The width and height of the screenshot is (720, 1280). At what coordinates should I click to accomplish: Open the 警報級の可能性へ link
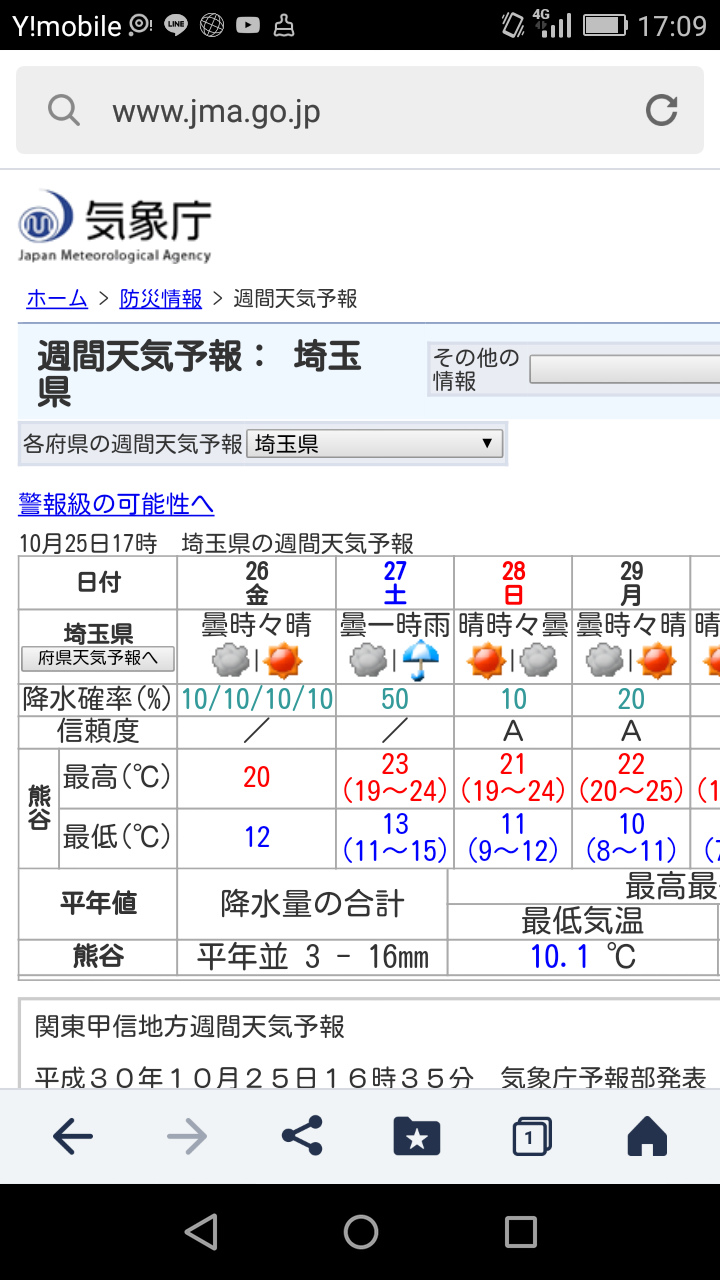pyautogui.click(x=116, y=503)
